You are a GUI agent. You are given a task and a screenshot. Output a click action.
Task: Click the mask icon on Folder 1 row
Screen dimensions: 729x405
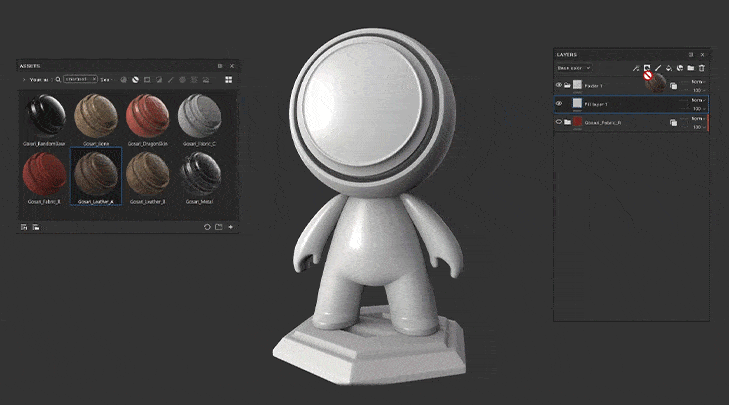point(673,86)
